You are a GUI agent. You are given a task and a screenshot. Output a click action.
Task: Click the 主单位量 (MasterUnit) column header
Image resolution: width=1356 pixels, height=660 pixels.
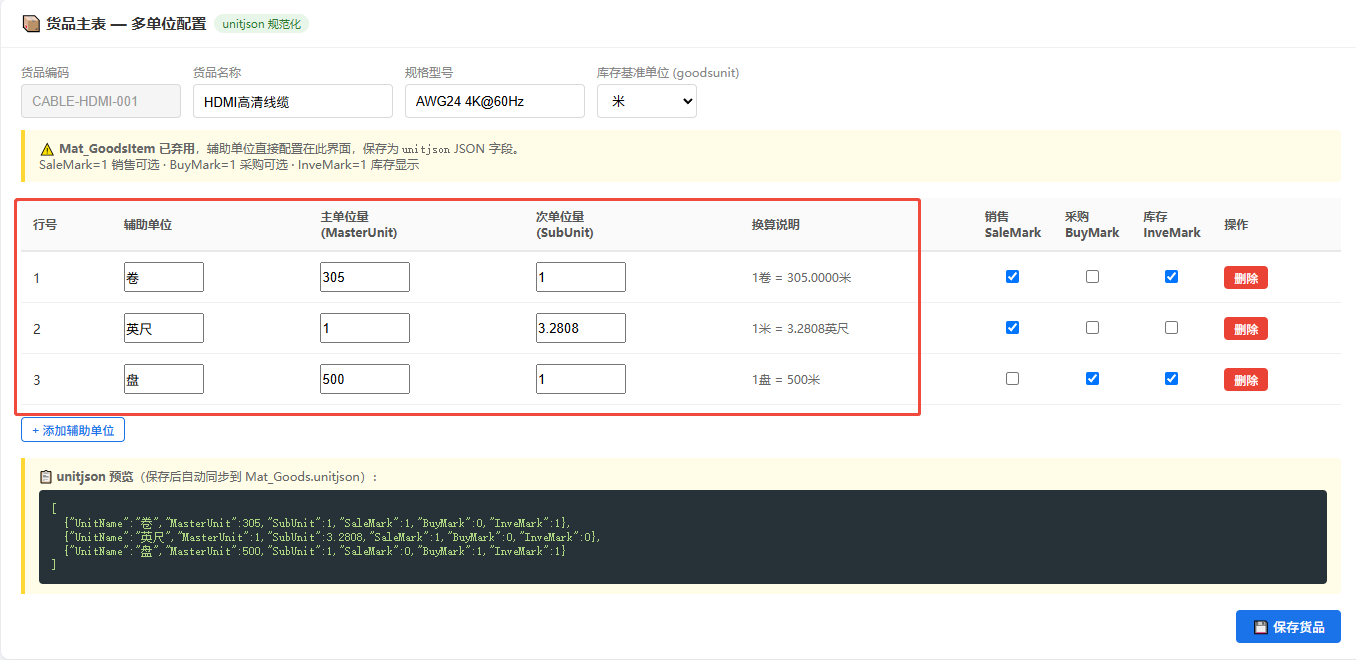pos(359,225)
